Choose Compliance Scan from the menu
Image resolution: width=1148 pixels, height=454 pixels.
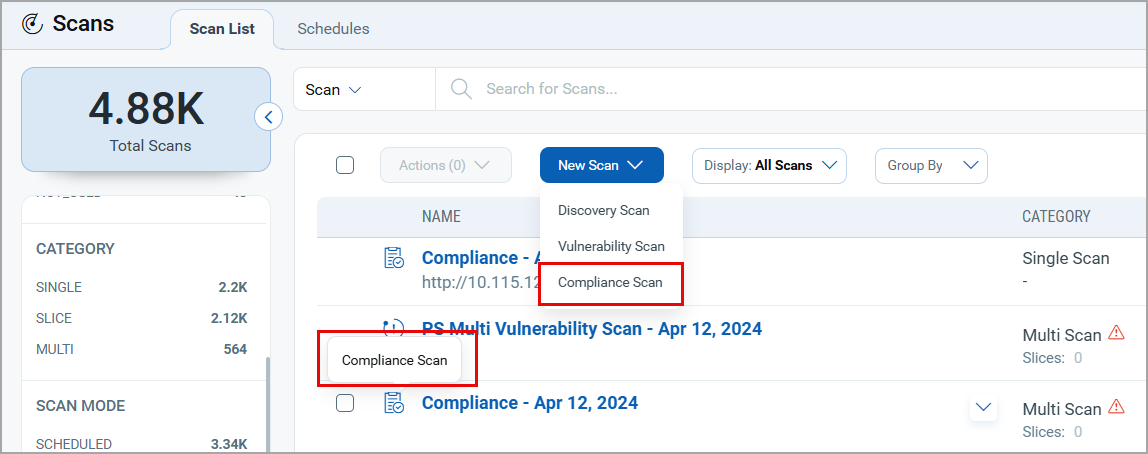[611, 283]
